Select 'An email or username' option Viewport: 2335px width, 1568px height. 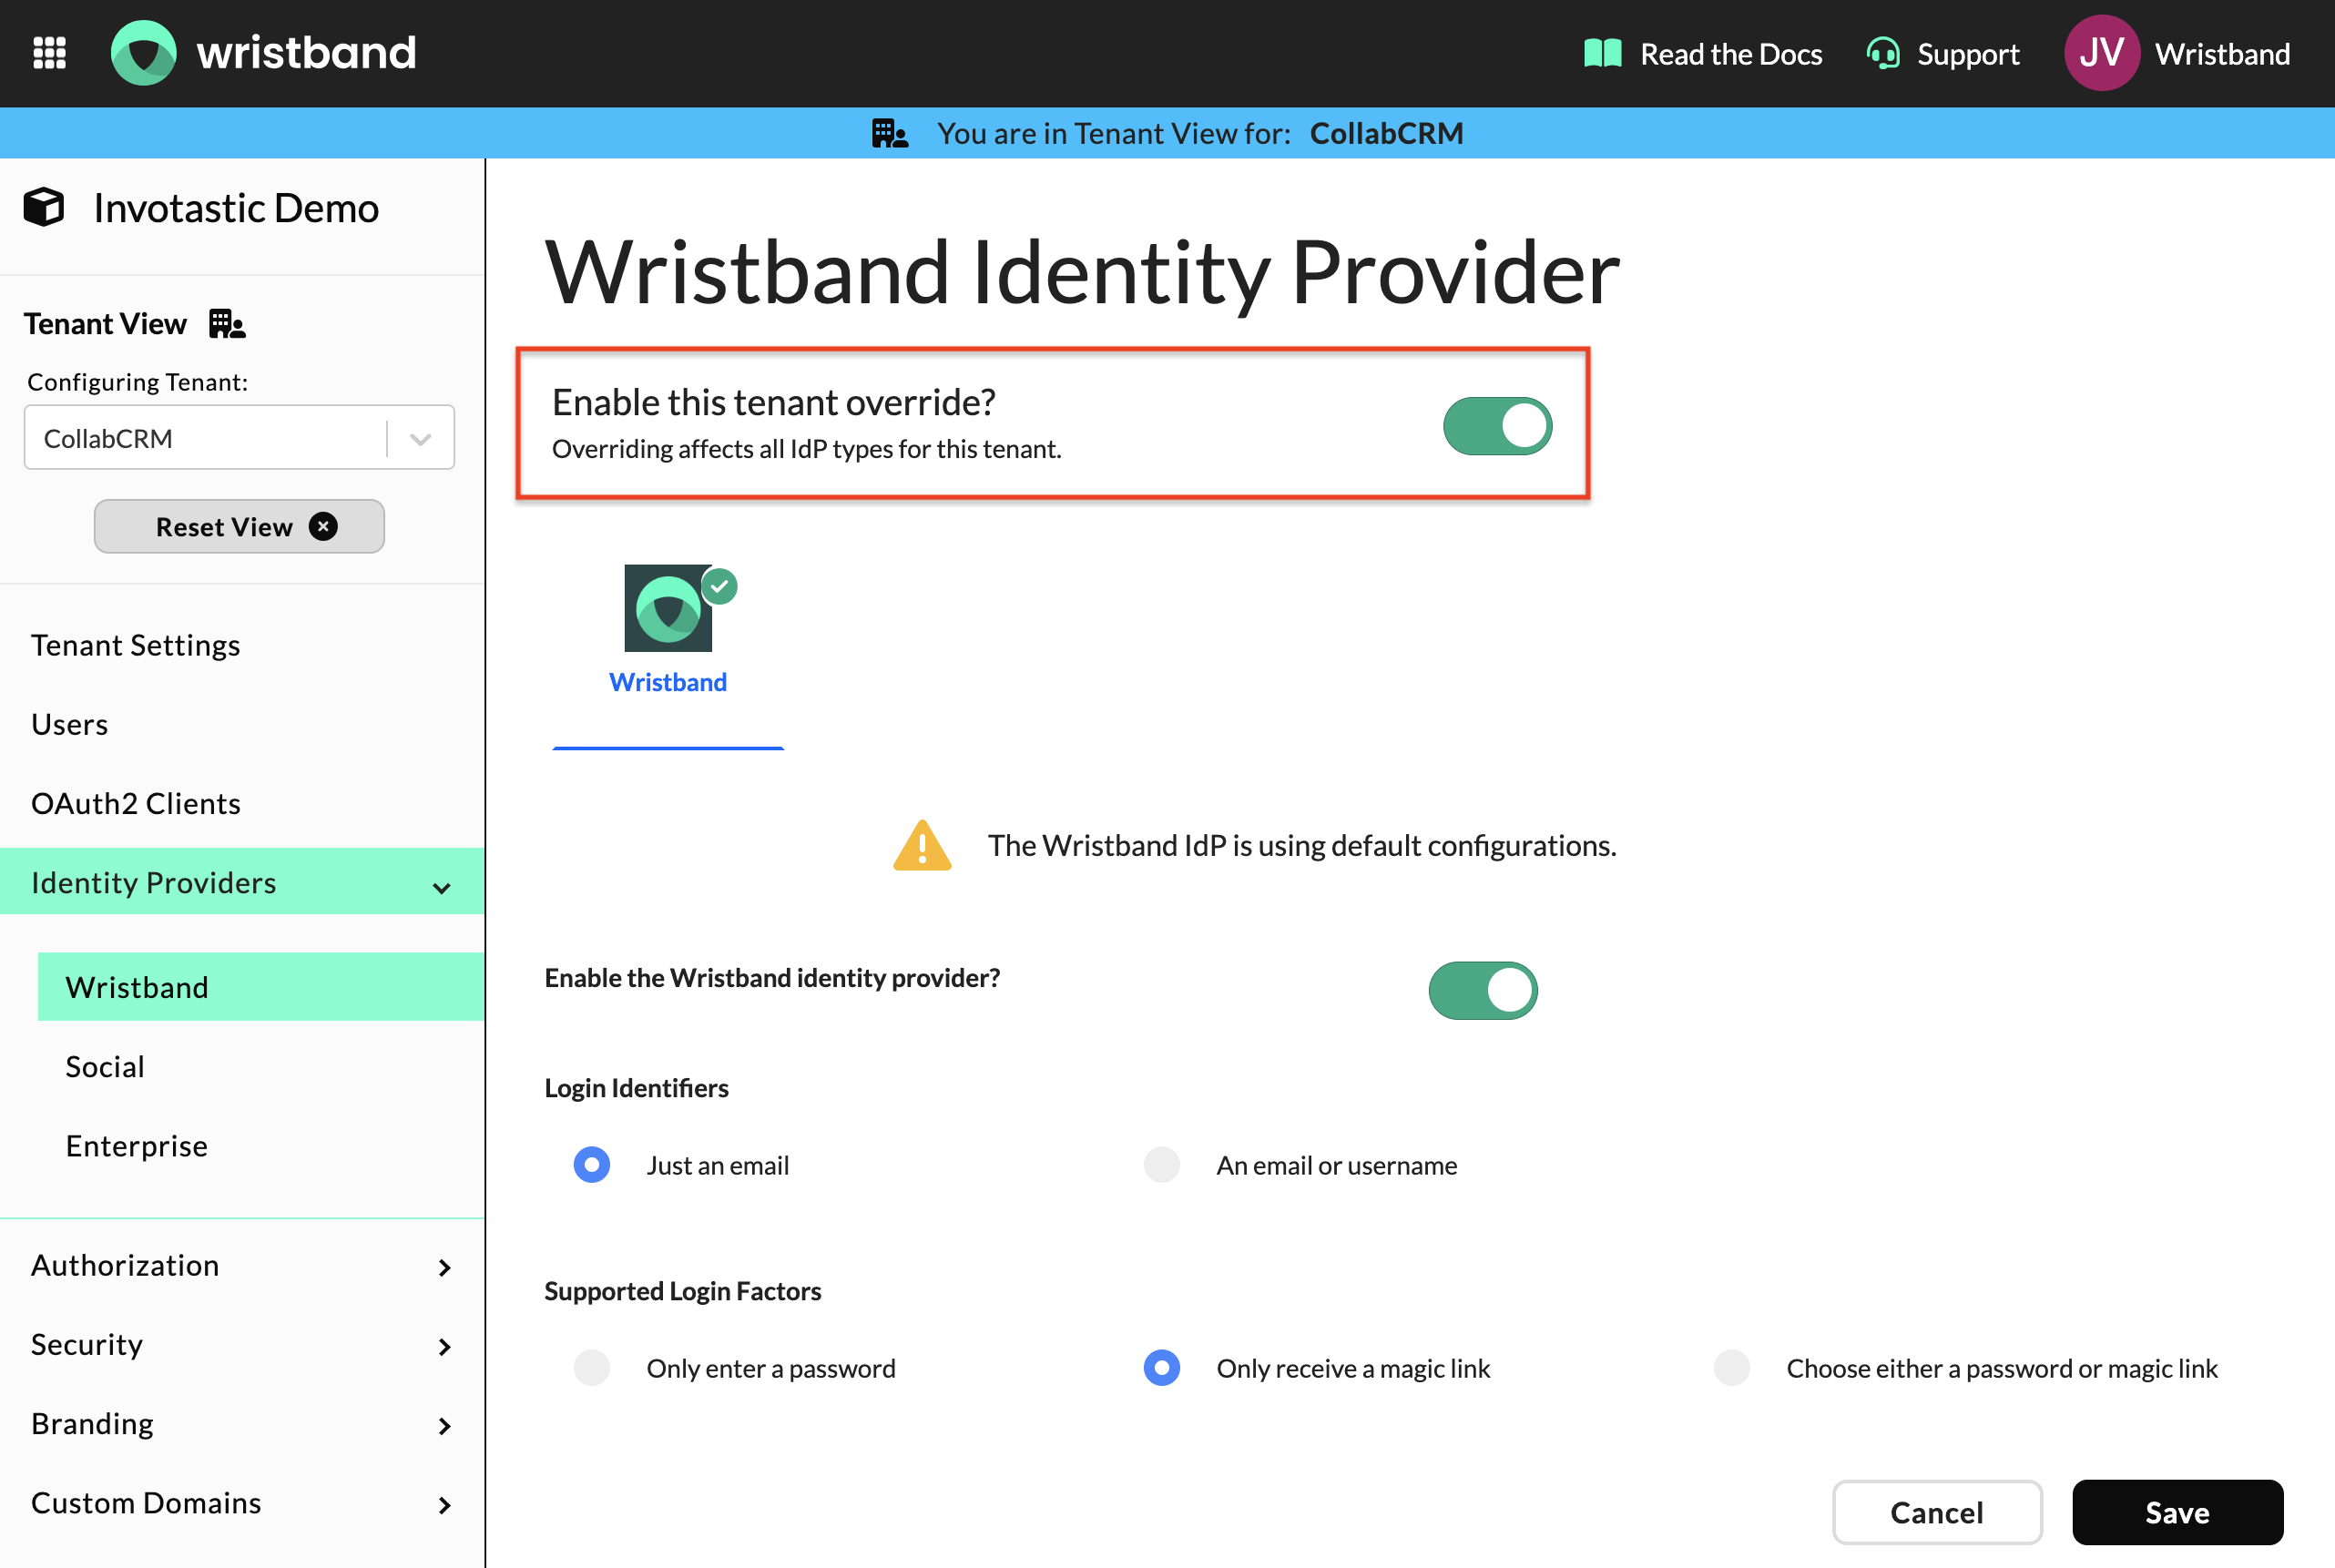[x=1161, y=1165]
